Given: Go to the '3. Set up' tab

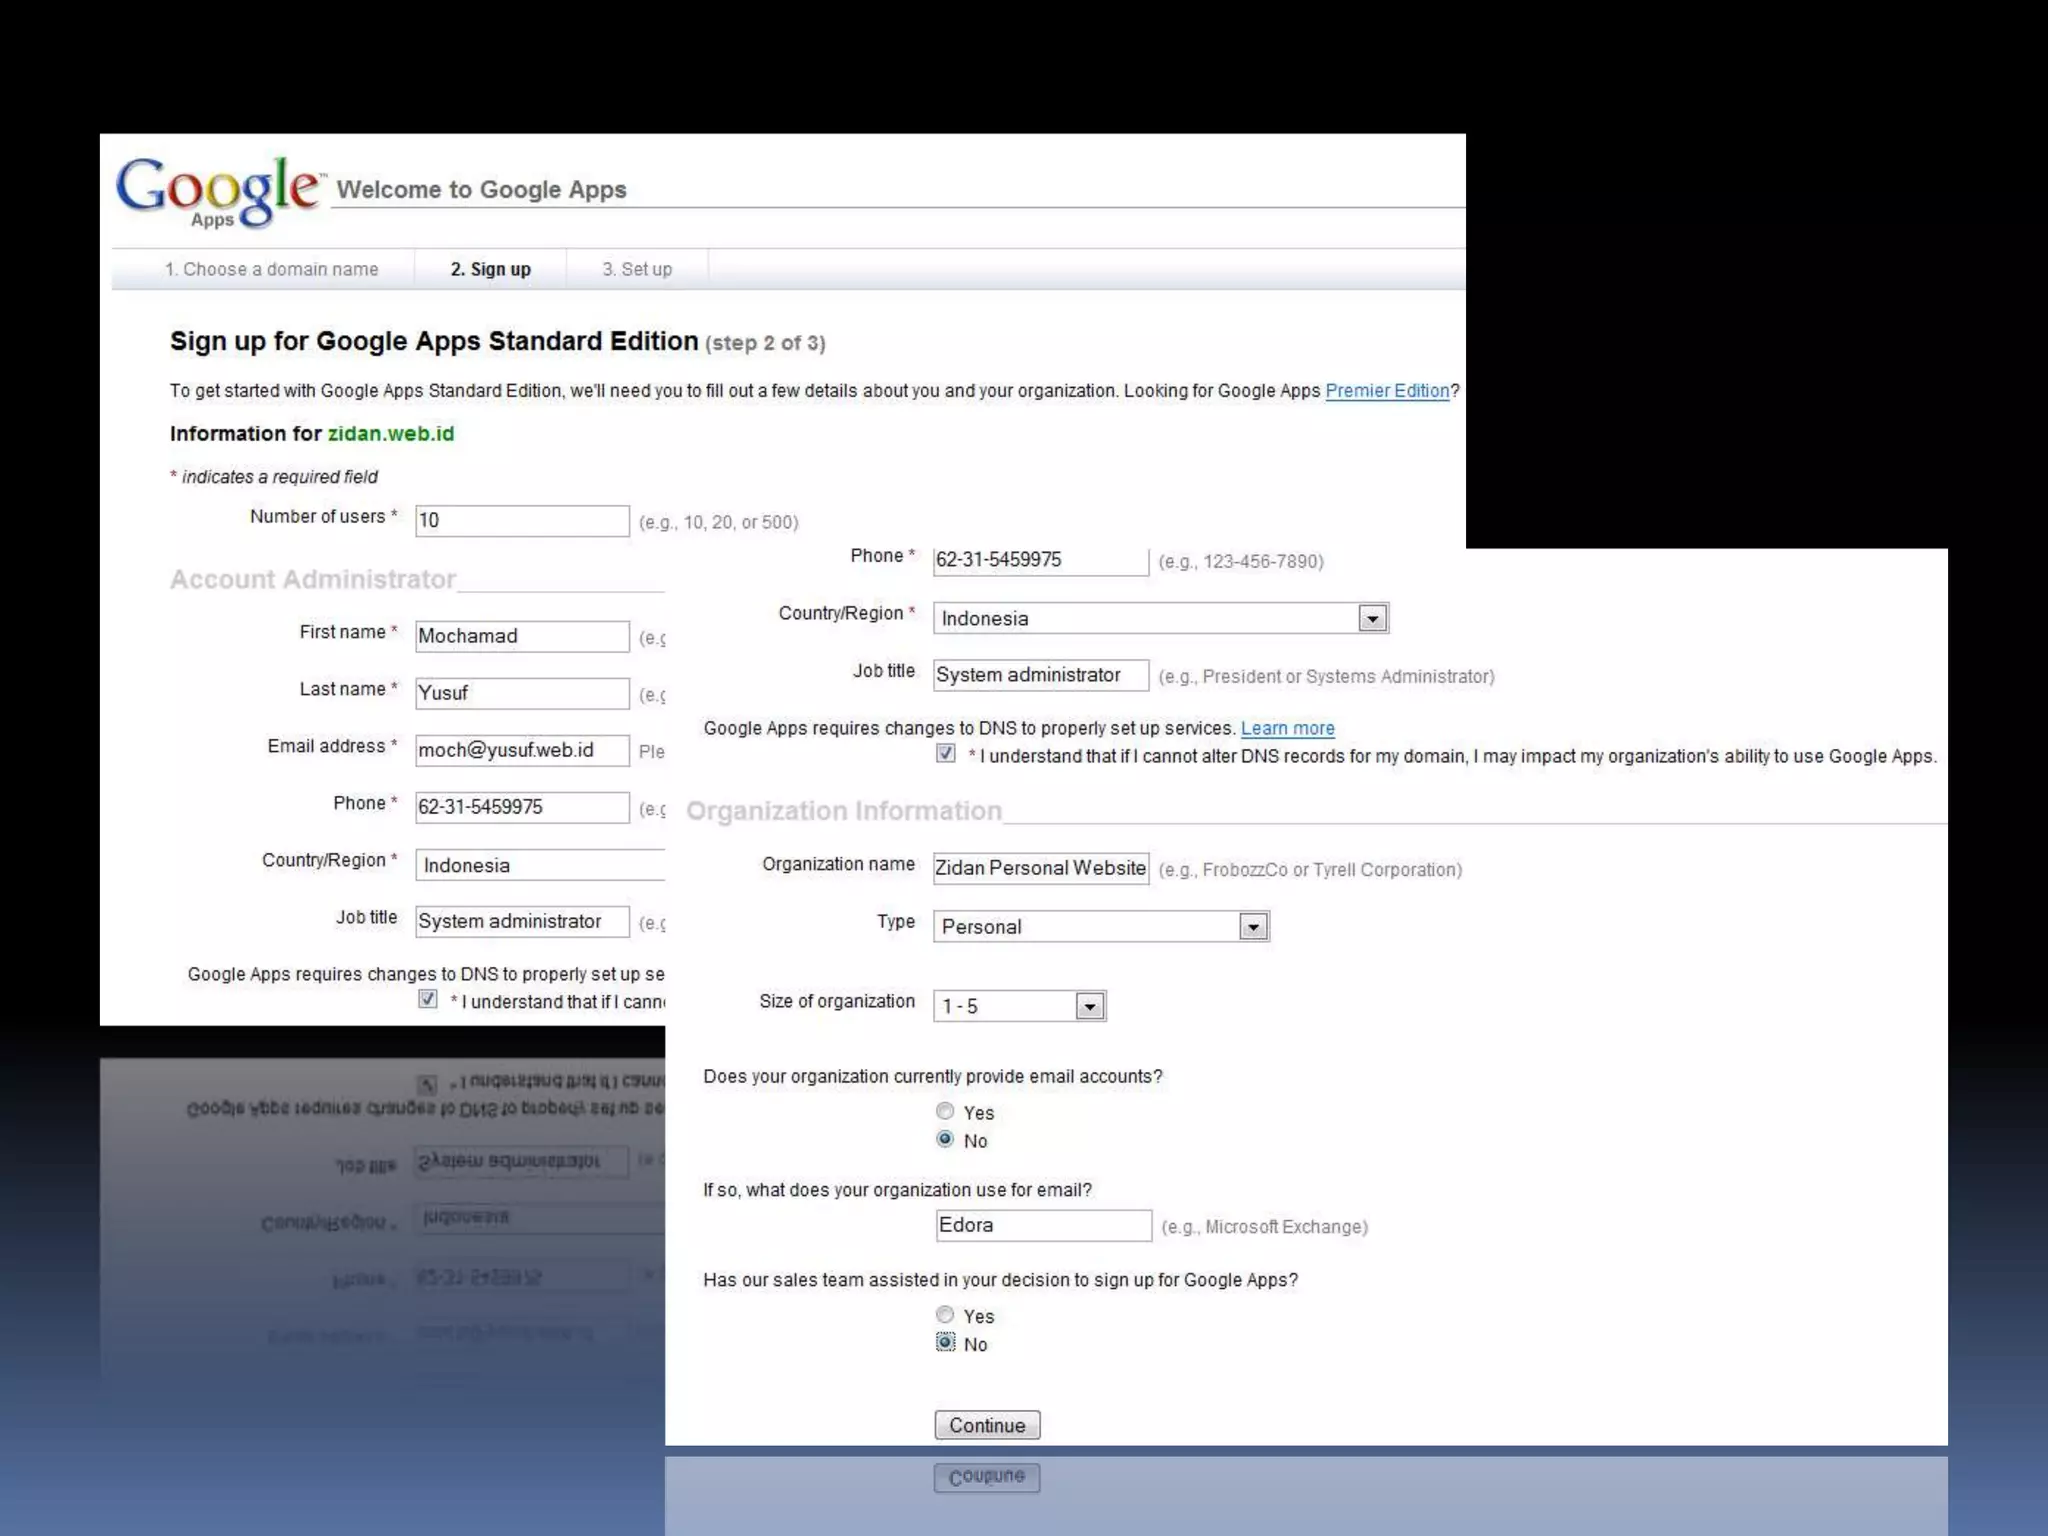Looking at the screenshot, I should pos(637,269).
